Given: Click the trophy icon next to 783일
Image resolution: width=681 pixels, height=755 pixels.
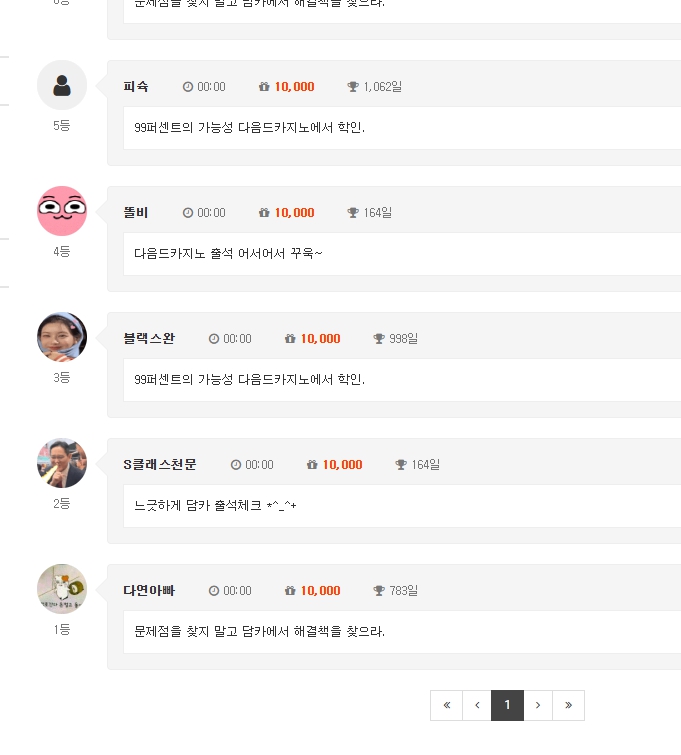Looking at the screenshot, I should [x=379, y=590].
